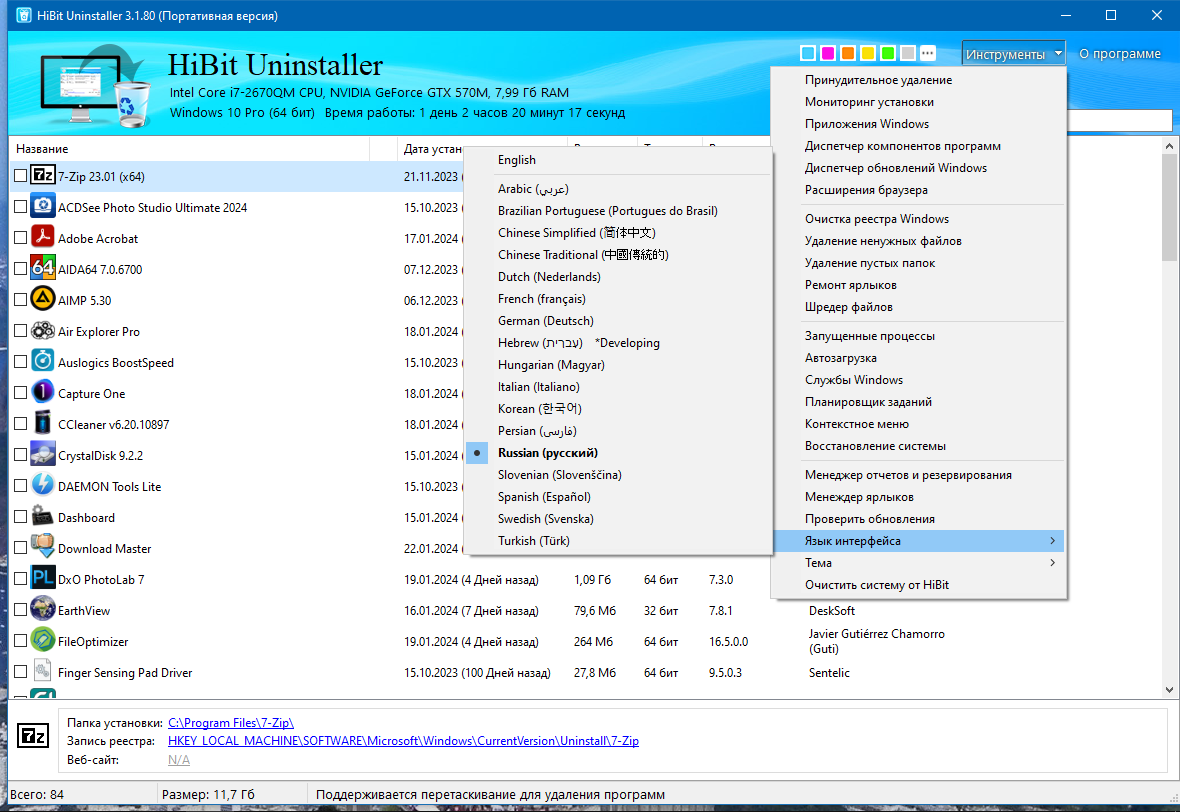1180x812 pixels.
Task: Open the О программе button
Action: 1120,53
